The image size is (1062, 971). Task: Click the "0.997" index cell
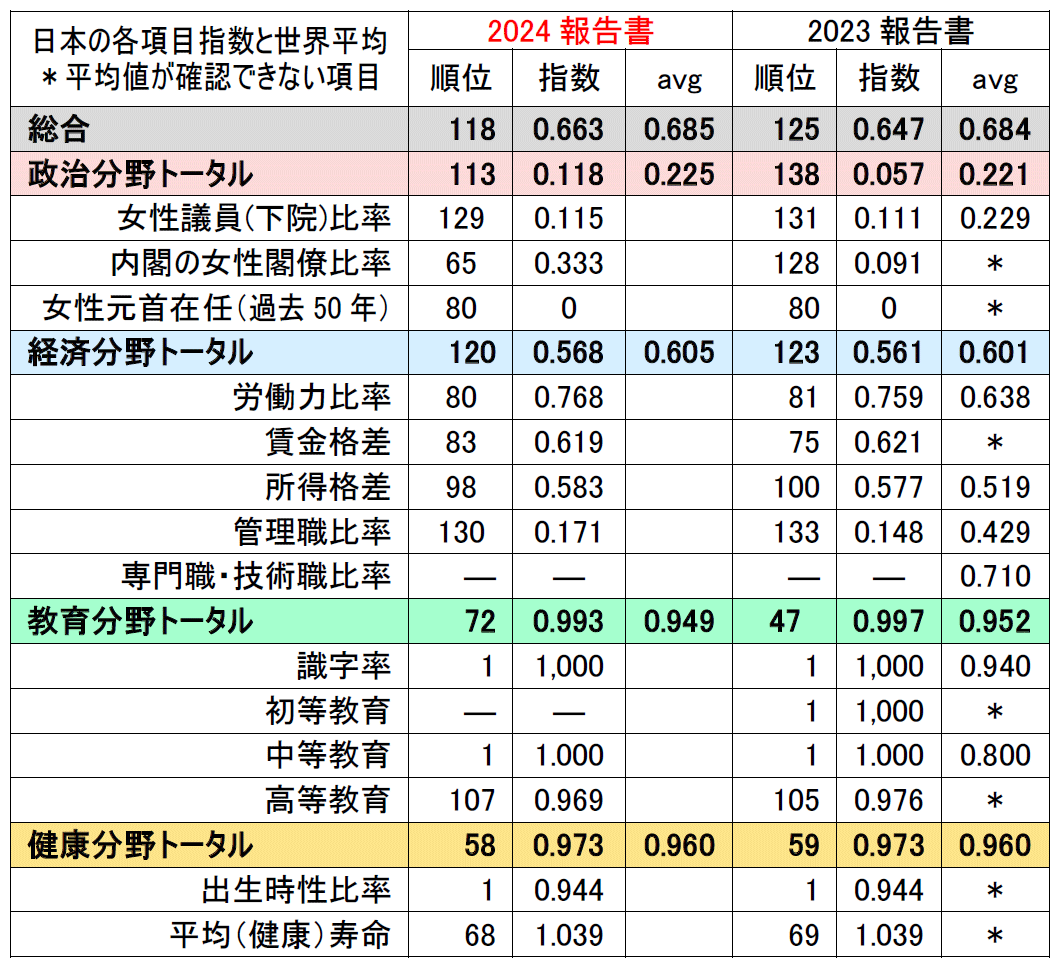tap(889, 622)
